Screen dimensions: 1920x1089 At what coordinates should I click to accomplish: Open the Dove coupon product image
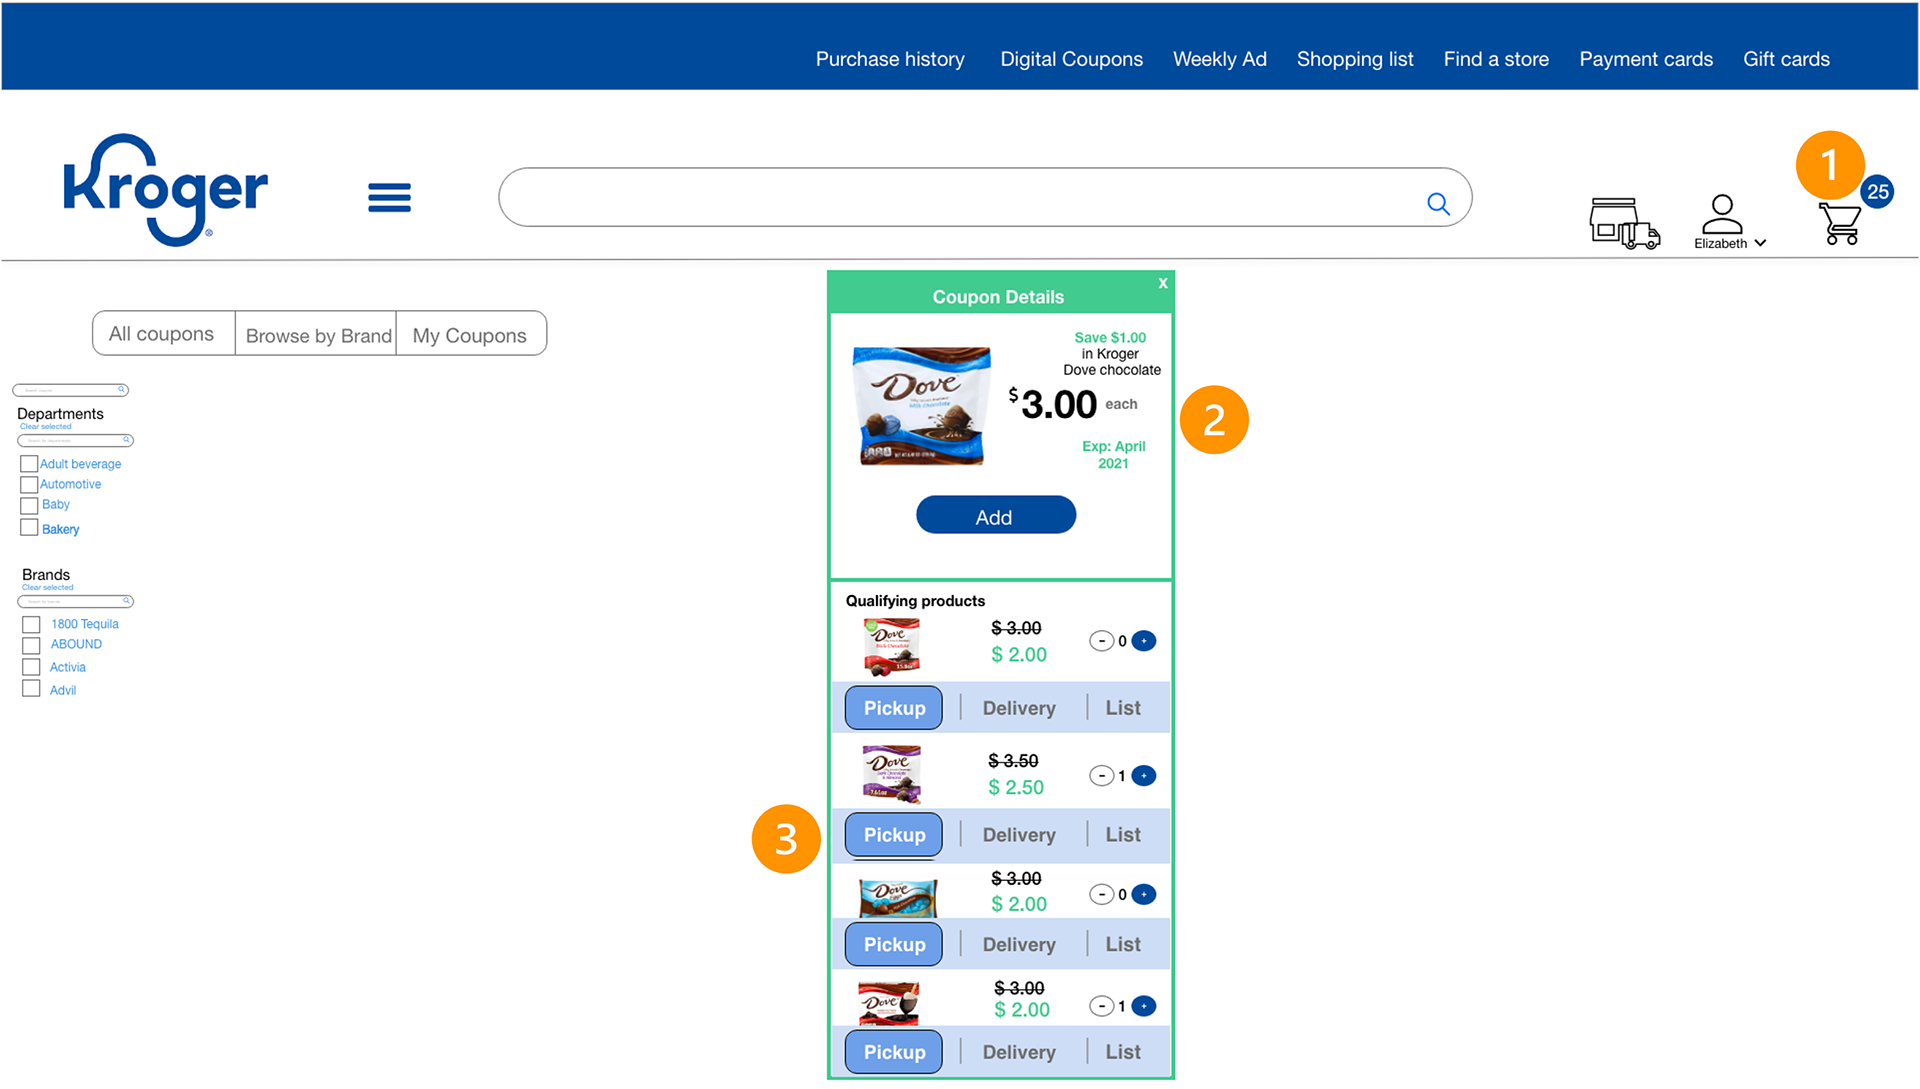pos(923,406)
